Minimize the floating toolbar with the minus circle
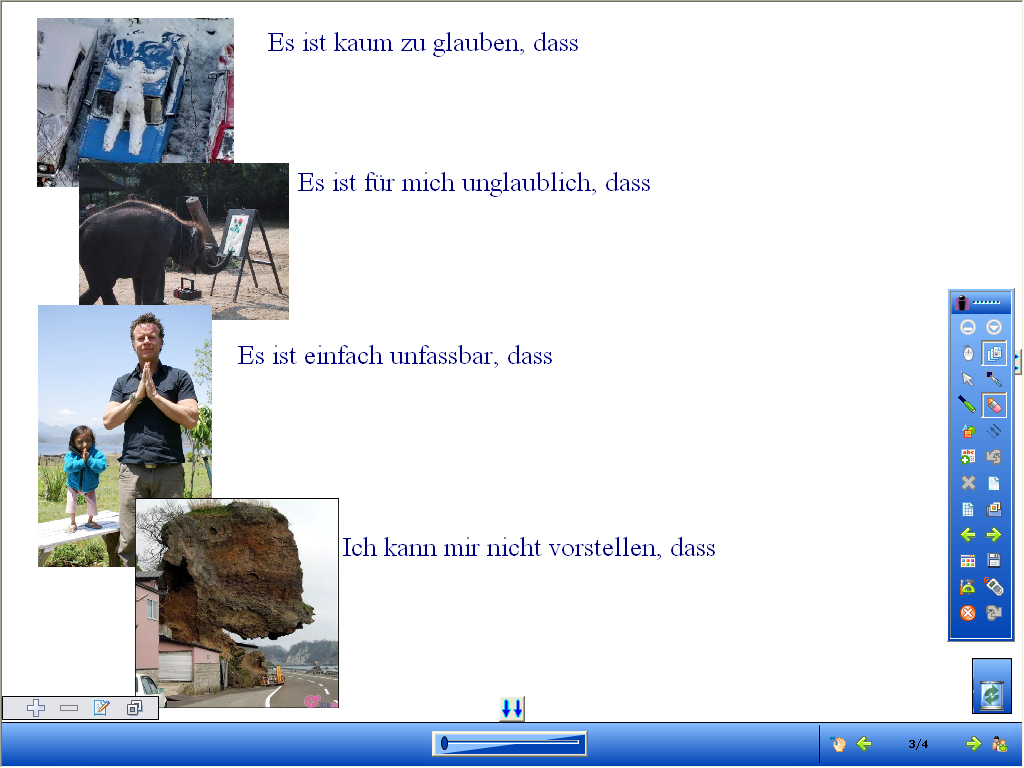This screenshot has height=768, width=1024. tap(968, 327)
